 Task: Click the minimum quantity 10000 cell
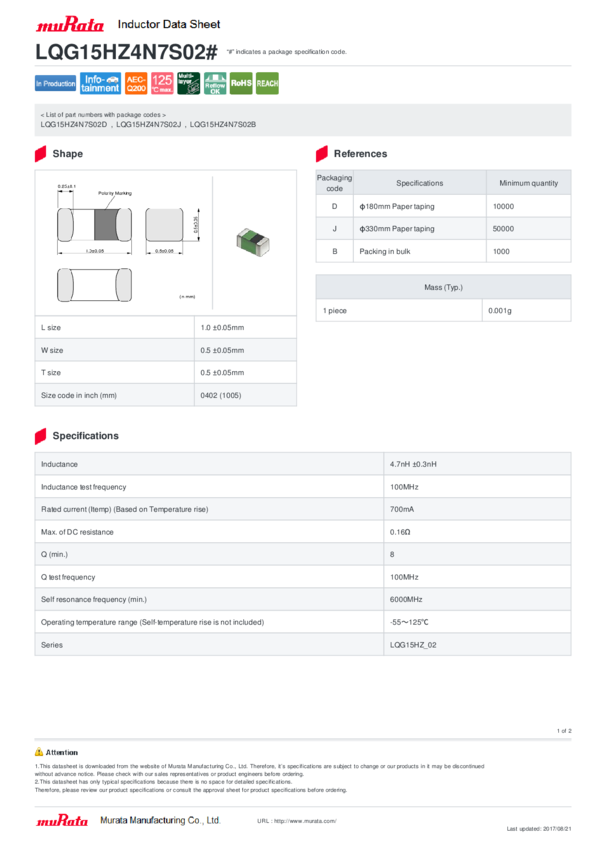pyautogui.click(x=529, y=207)
